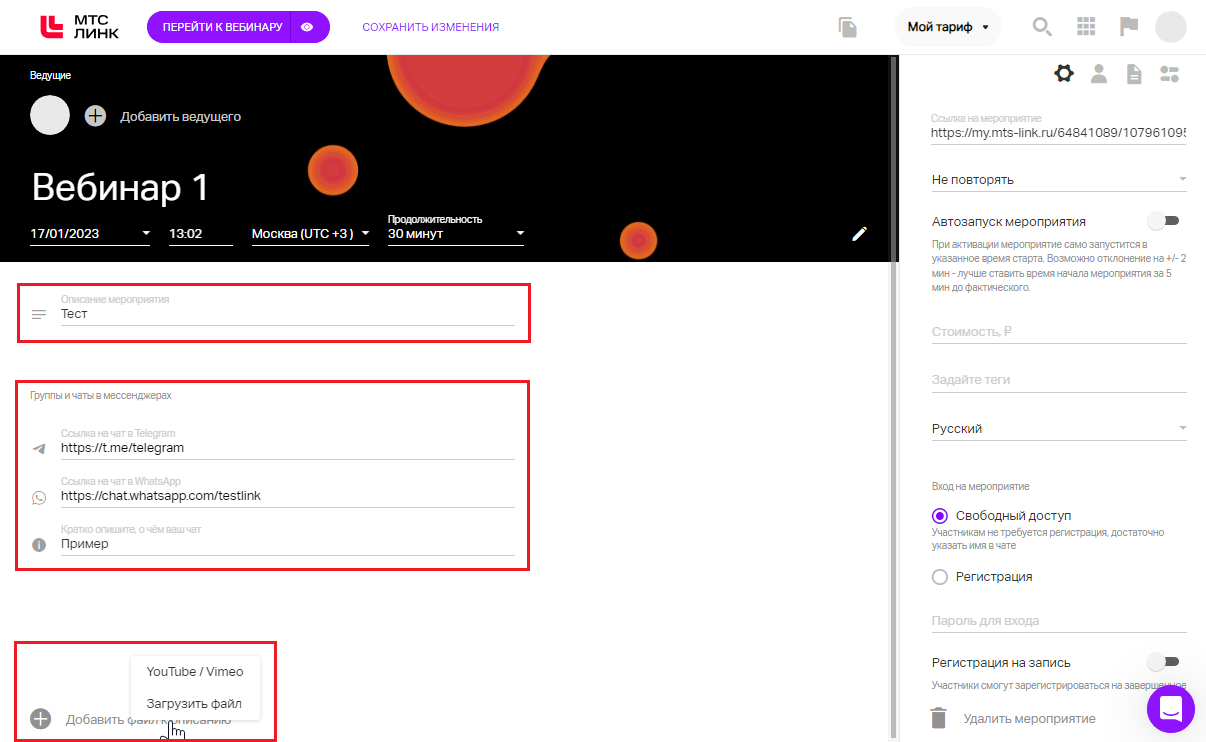Choose Загрузить файл menu option
The height and width of the screenshot is (742, 1206).
195,703
